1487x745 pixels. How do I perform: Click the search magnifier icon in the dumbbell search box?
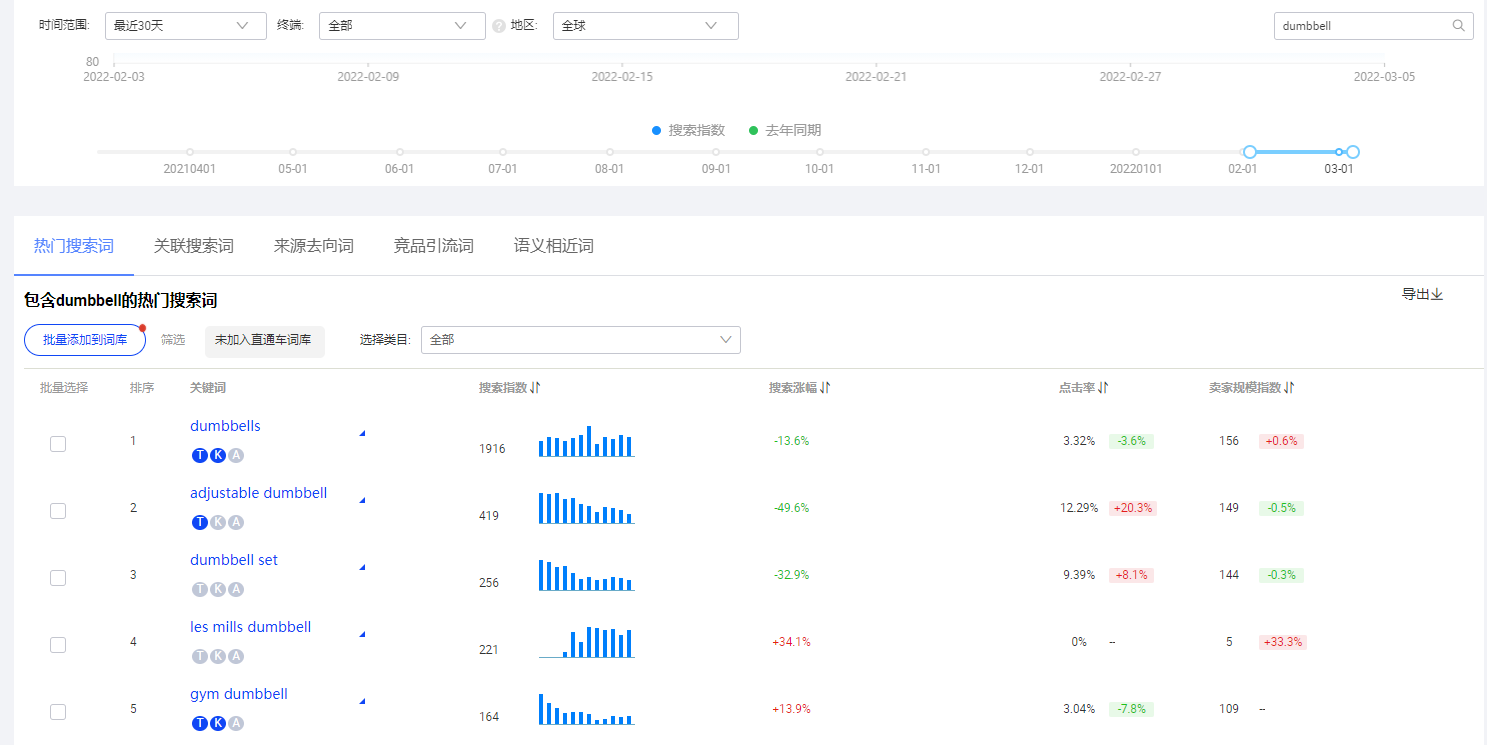(x=1458, y=25)
